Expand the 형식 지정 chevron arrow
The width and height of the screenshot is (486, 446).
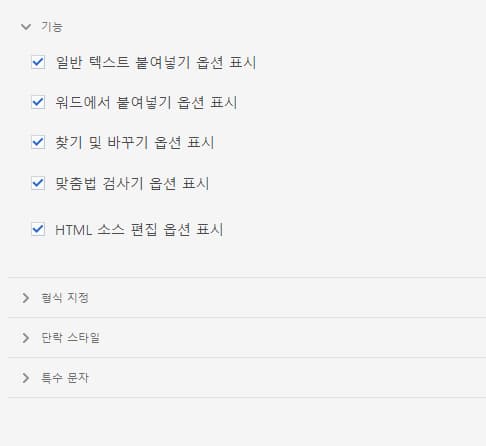26,298
